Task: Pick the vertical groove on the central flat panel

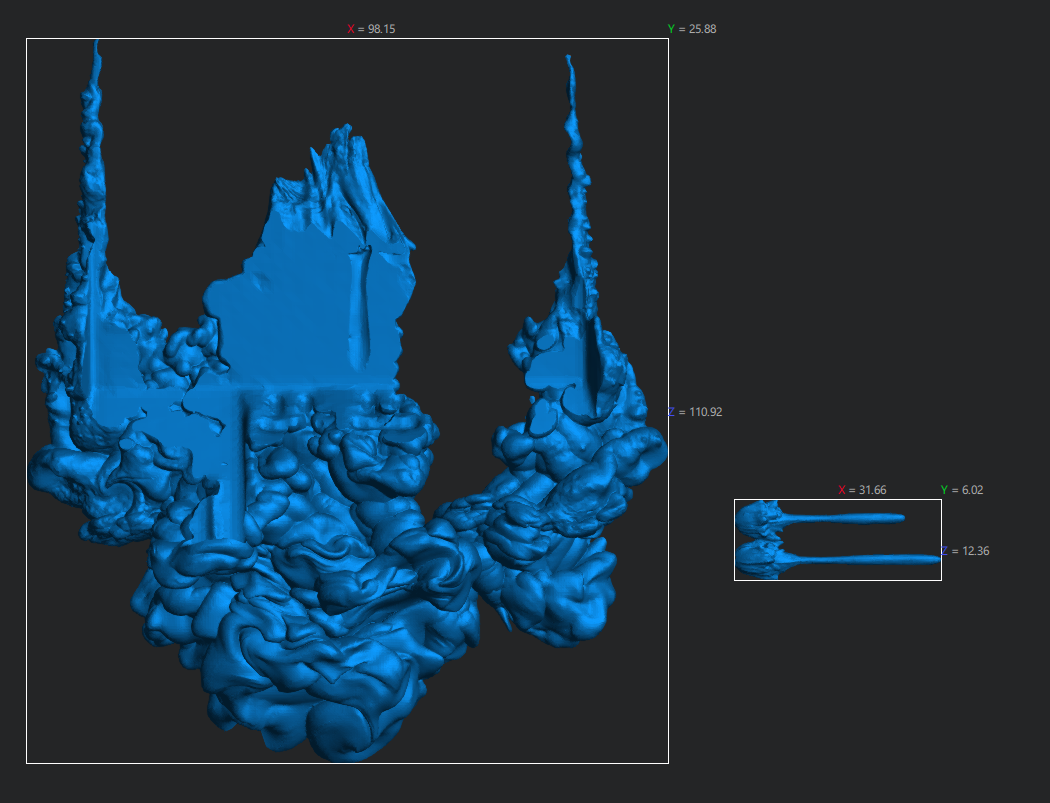Action: coord(362,305)
